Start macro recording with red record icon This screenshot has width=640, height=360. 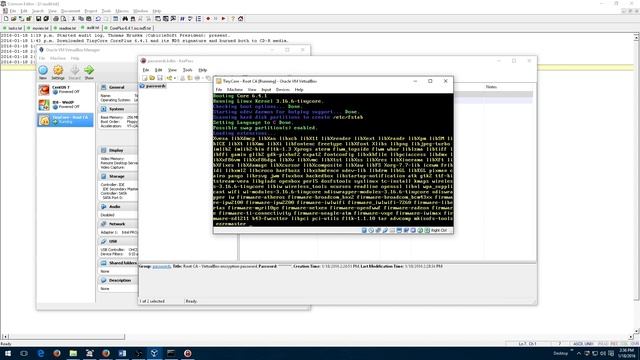tap(208, 19)
